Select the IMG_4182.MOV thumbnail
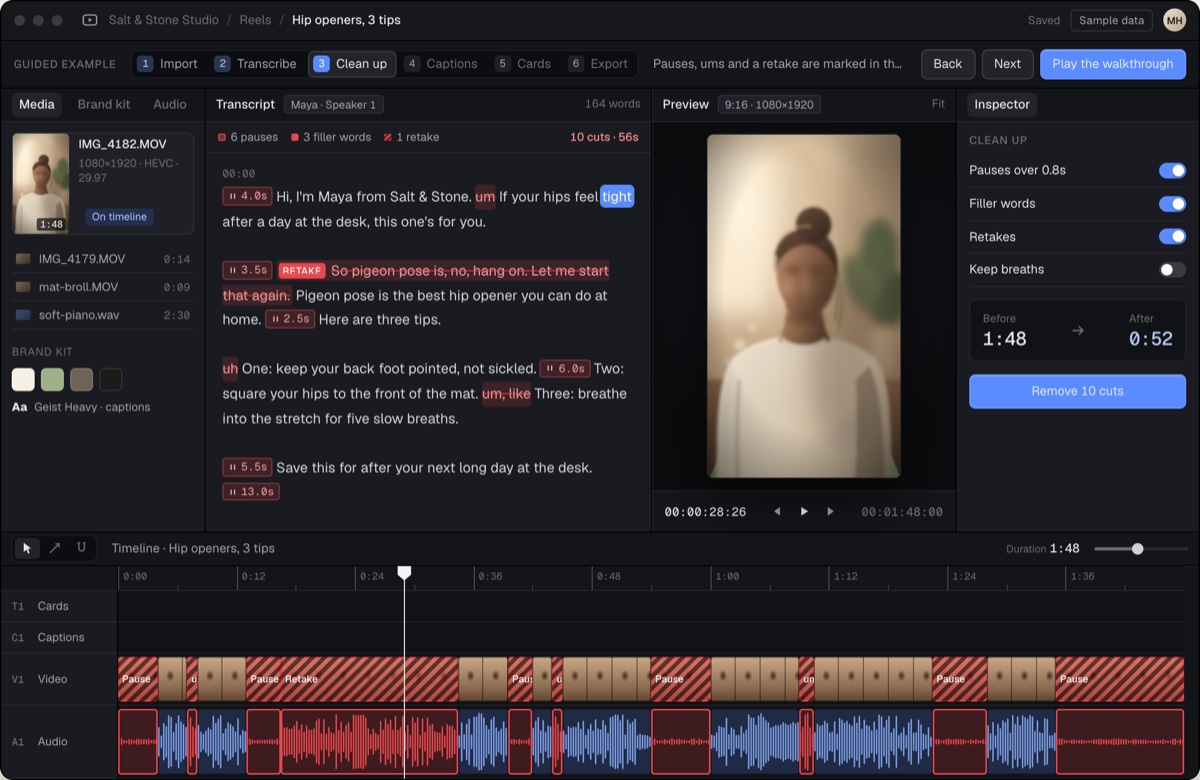1200x780 pixels. [x=41, y=184]
